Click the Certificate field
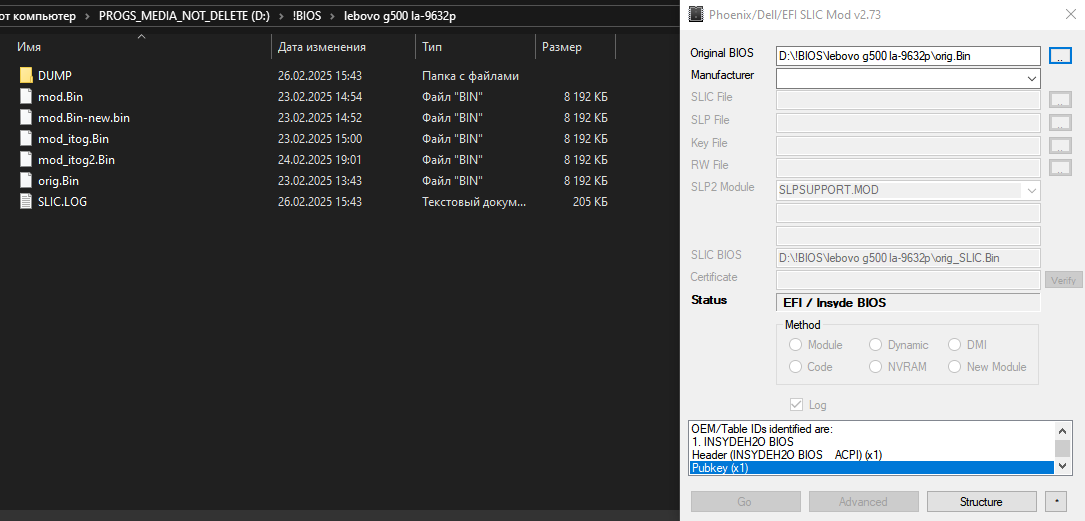The height and width of the screenshot is (521, 1085). 909,280
